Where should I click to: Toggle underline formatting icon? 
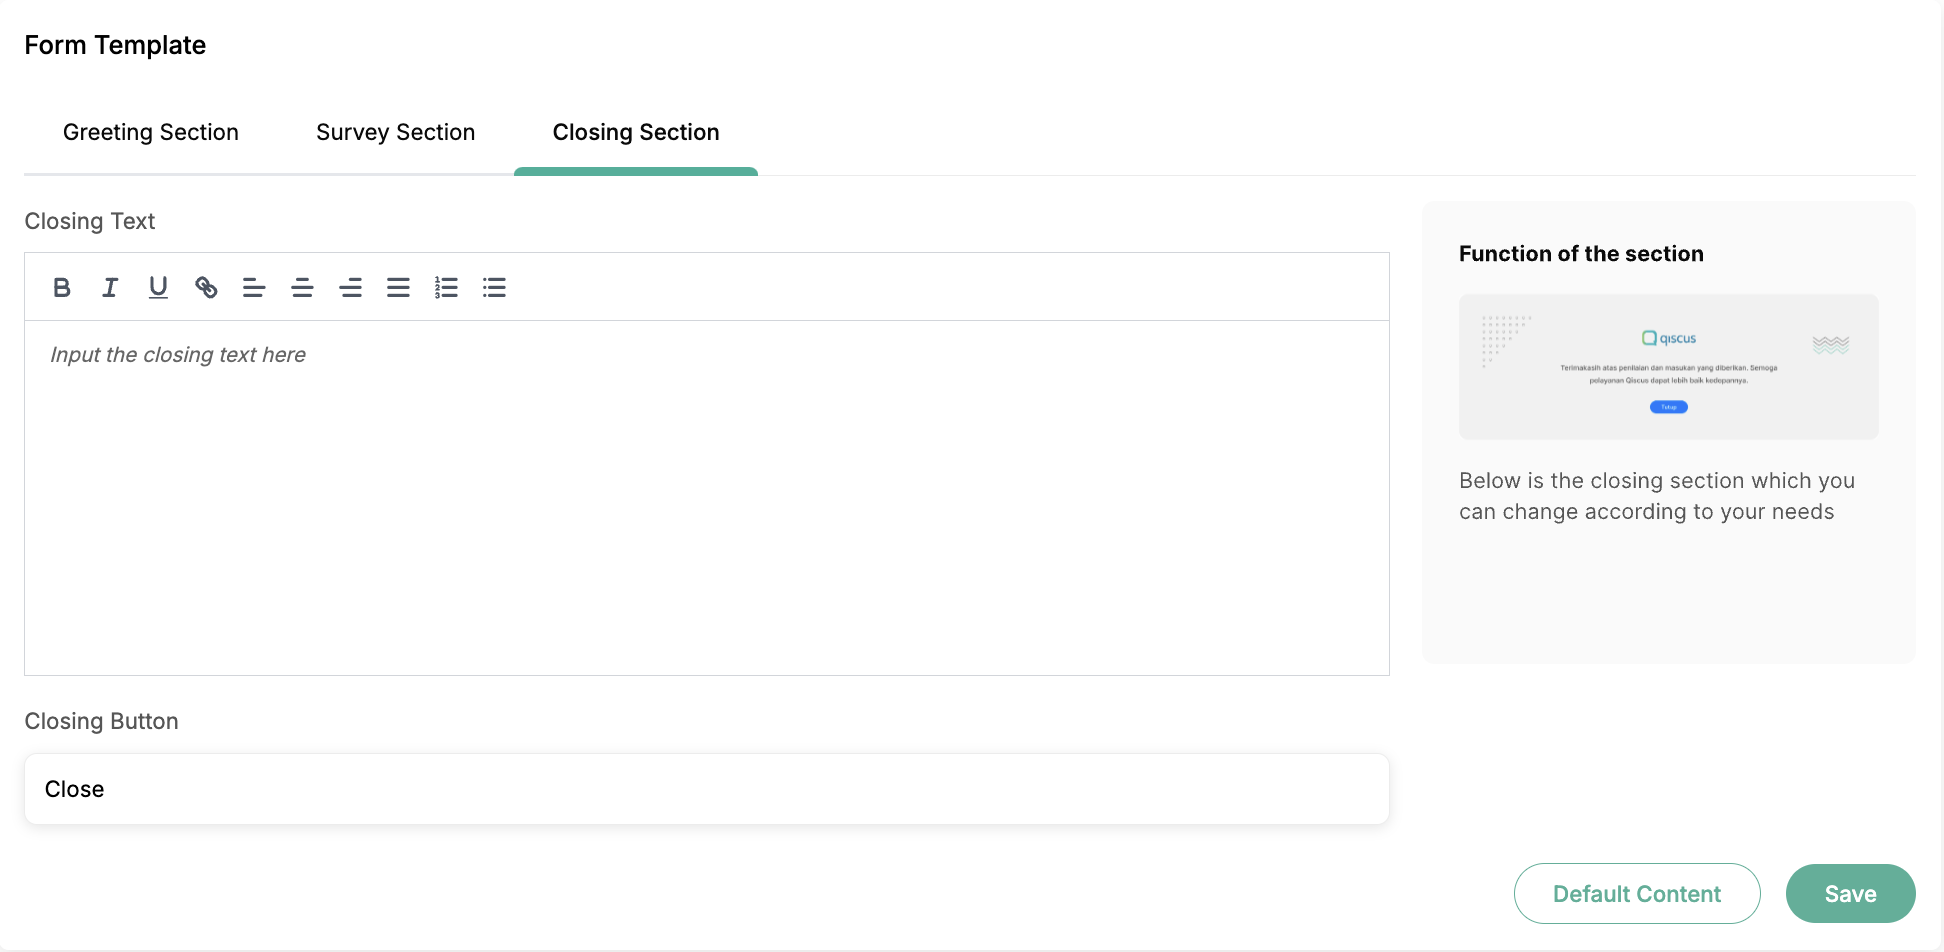pos(158,288)
